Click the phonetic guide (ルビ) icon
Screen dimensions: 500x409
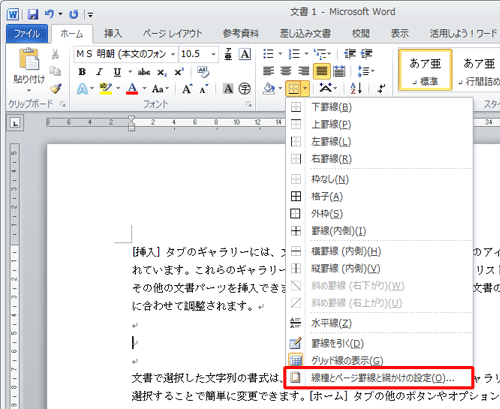[x=228, y=54]
